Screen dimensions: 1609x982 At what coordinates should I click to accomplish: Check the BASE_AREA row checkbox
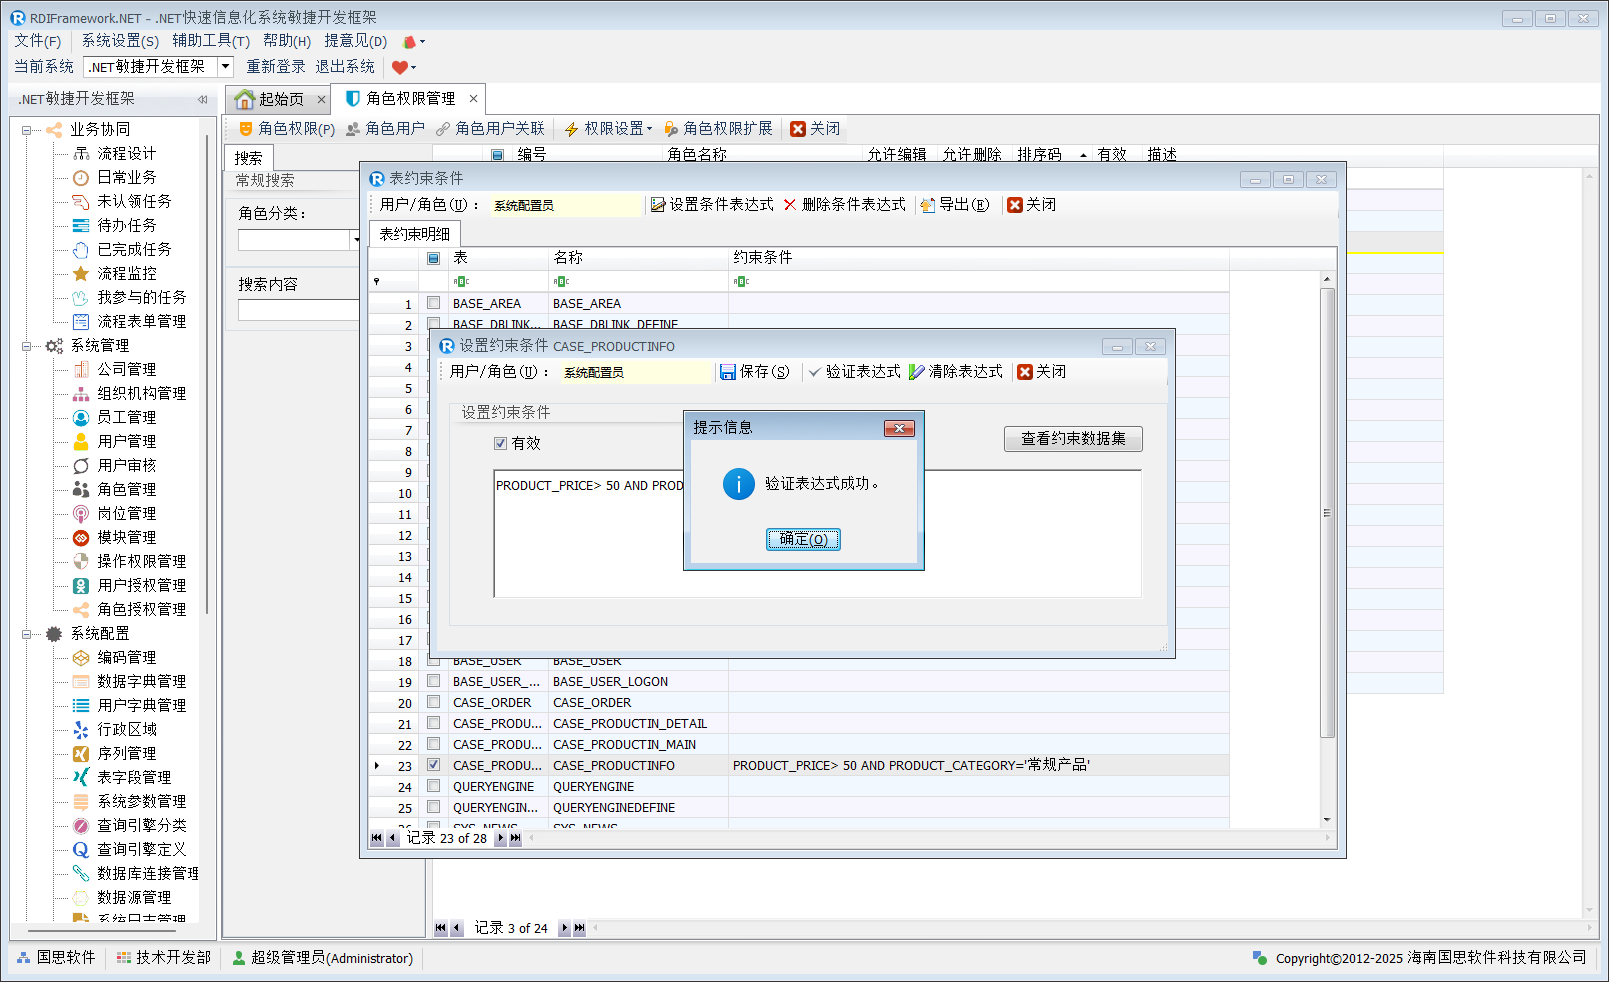point(434,303)
